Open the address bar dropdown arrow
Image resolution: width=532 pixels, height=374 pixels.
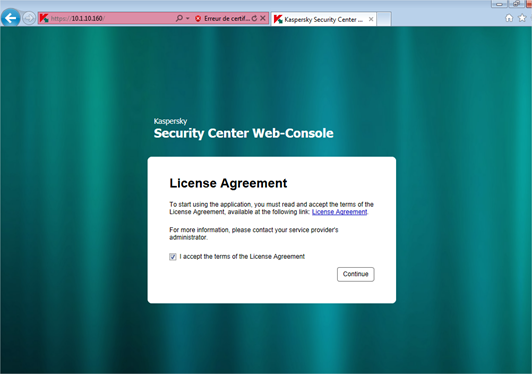(188, 18)
